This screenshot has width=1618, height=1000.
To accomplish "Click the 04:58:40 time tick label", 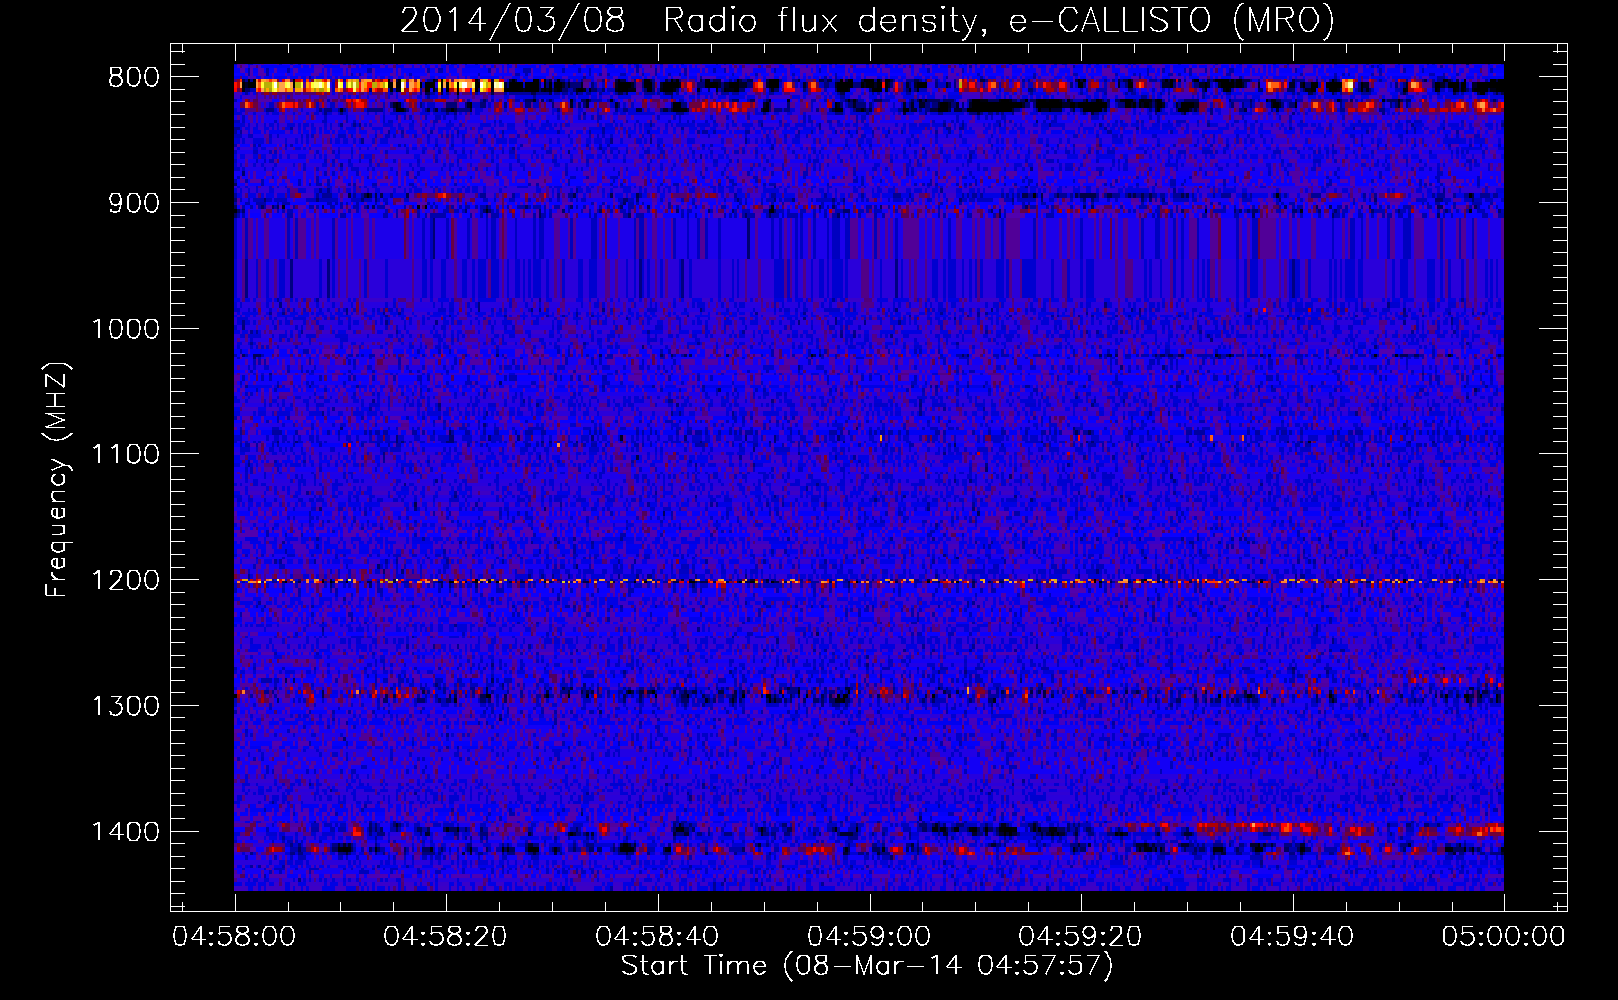I will [x=657, y=937].
